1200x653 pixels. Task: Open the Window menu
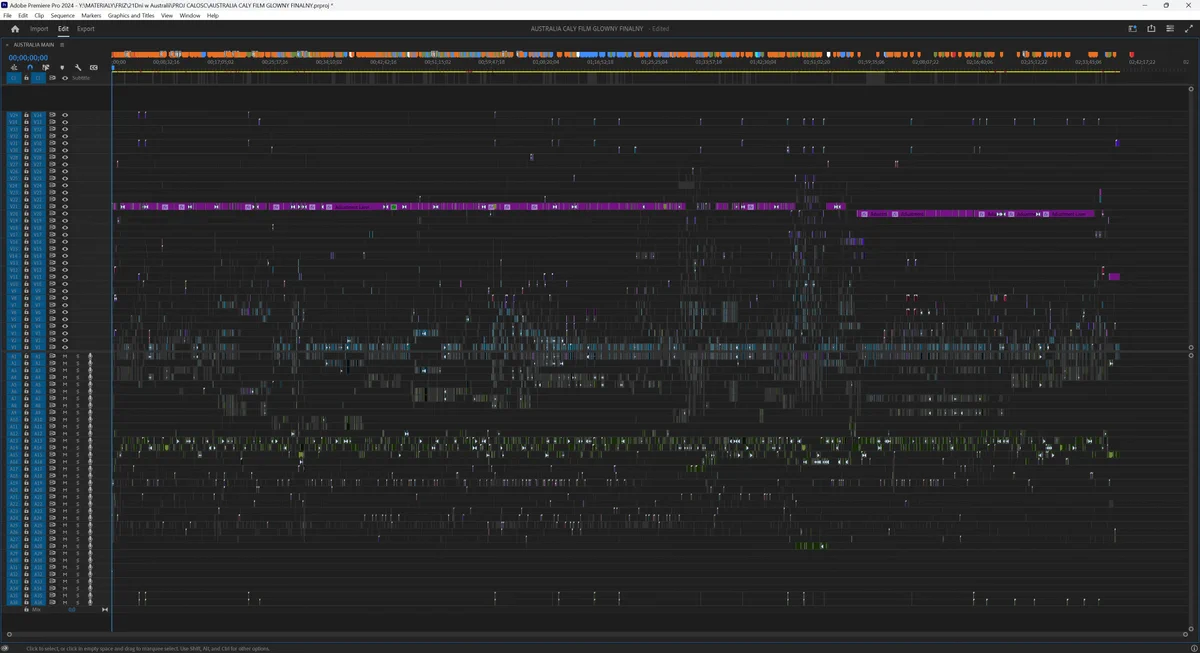click(x=190, y=16)
